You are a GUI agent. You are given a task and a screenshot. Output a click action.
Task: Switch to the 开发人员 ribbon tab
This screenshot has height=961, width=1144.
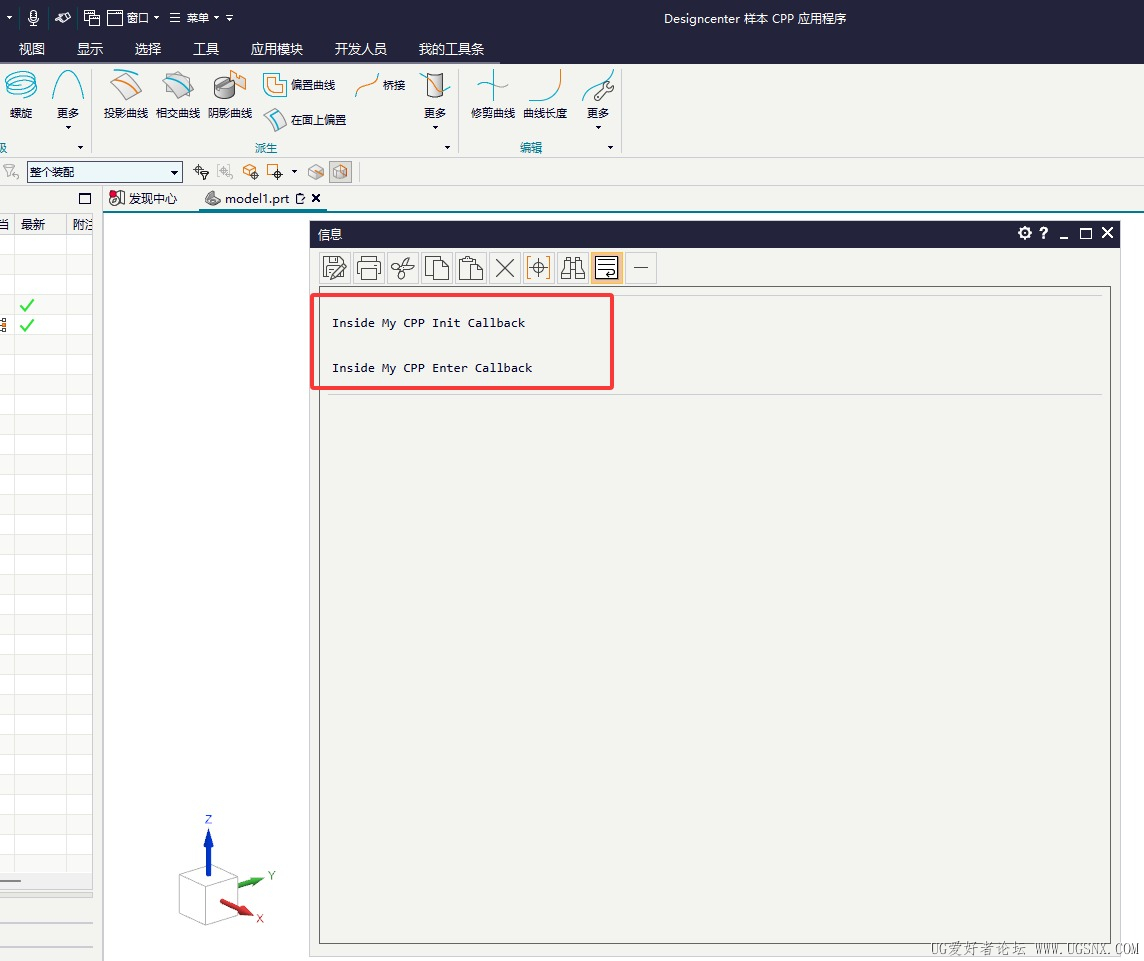tap(360, 49)
